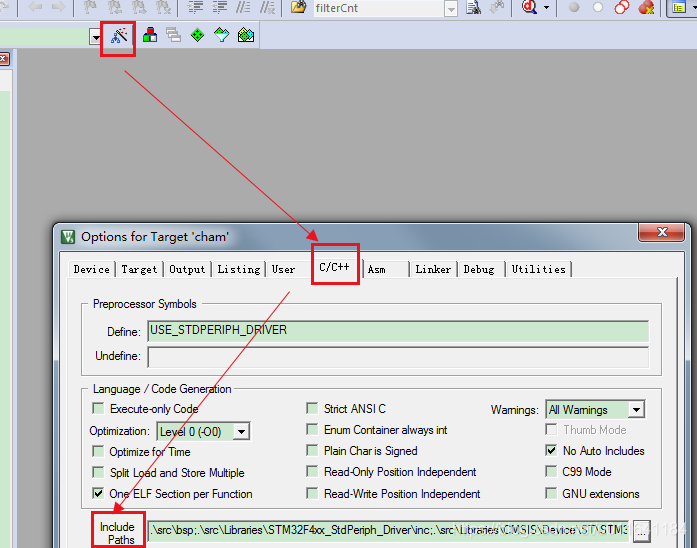The image size is (697, 548).
Task: Click the third bookmark flag icon
Action: tap(139, 7)
